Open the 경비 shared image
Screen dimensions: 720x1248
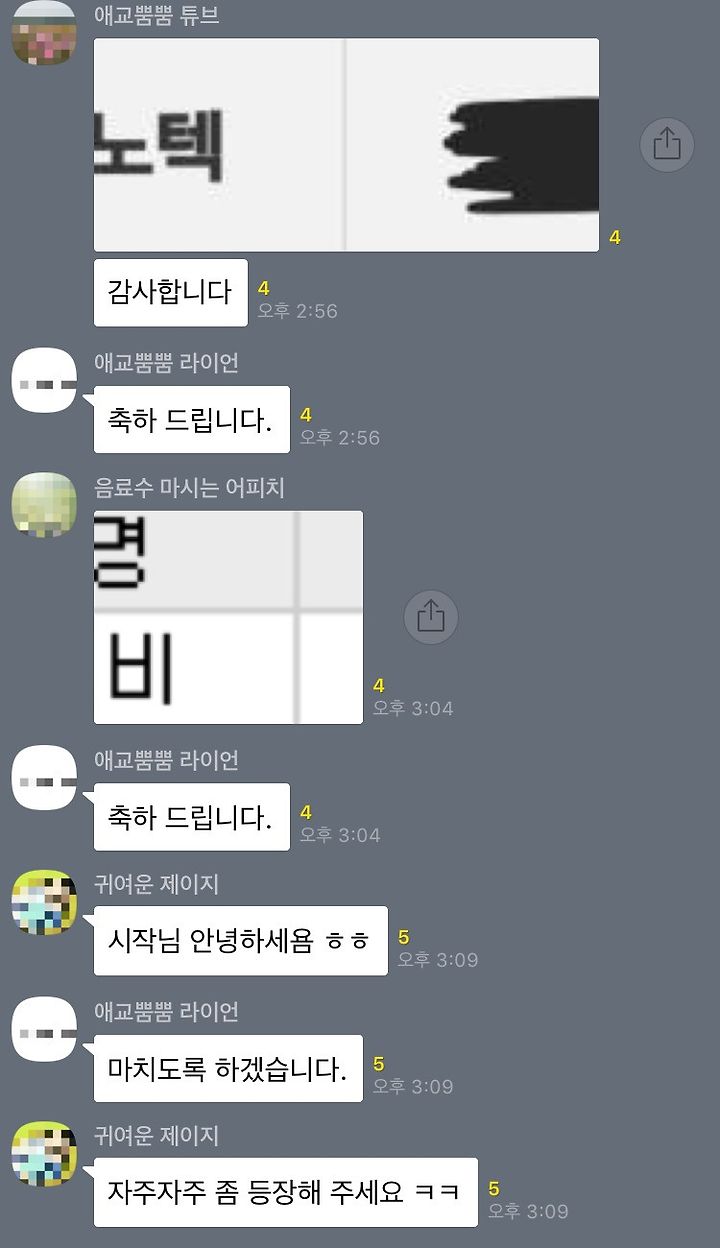228,617
